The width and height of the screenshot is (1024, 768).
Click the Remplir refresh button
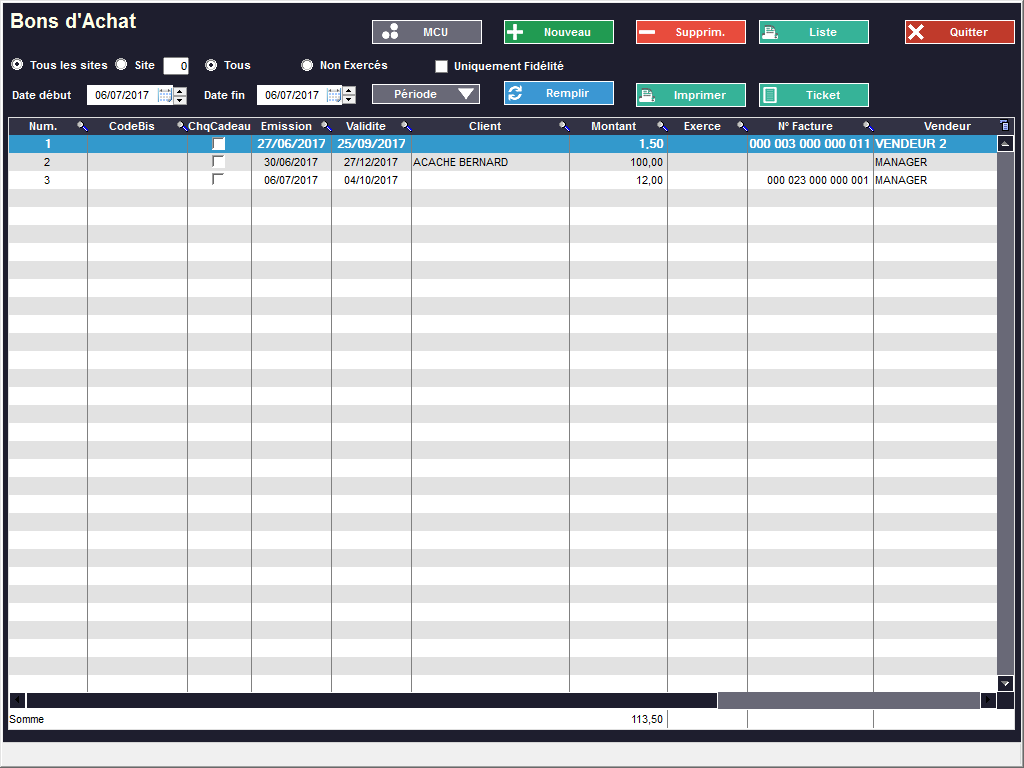(558, 93)
